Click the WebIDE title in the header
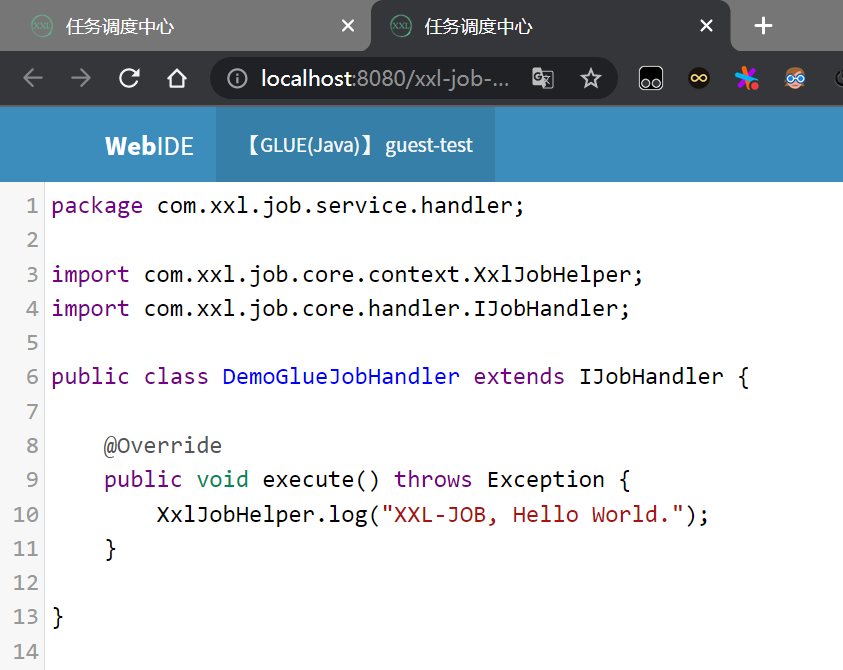 pyautogui.click(x=149, y=145)
